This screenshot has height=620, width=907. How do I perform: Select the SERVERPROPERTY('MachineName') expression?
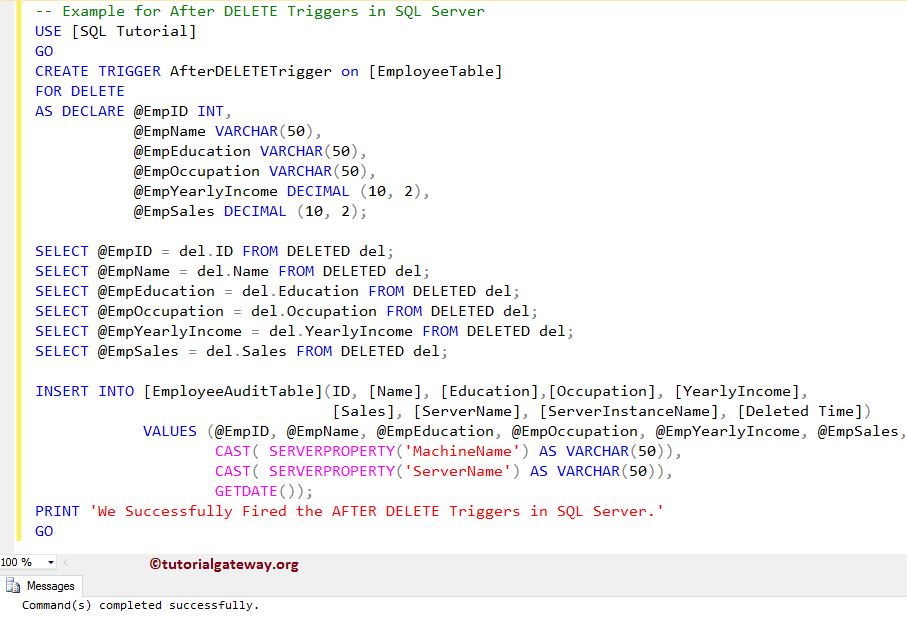pos(390,451)
